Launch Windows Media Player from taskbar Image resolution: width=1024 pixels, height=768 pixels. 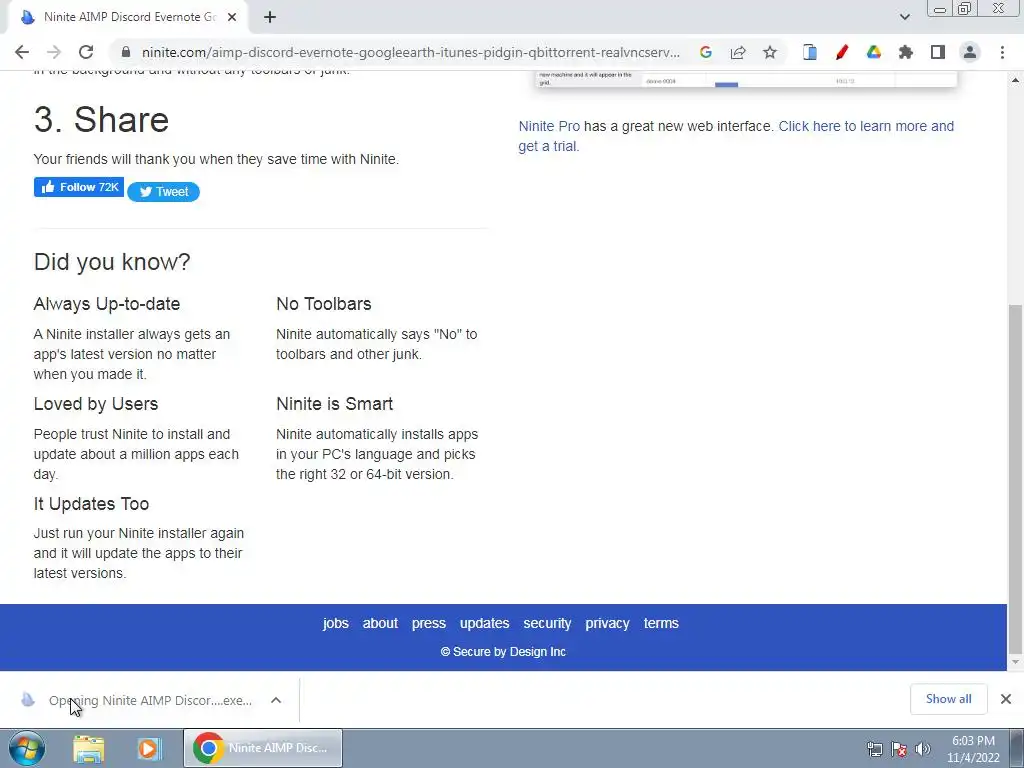tap(149, 748)
